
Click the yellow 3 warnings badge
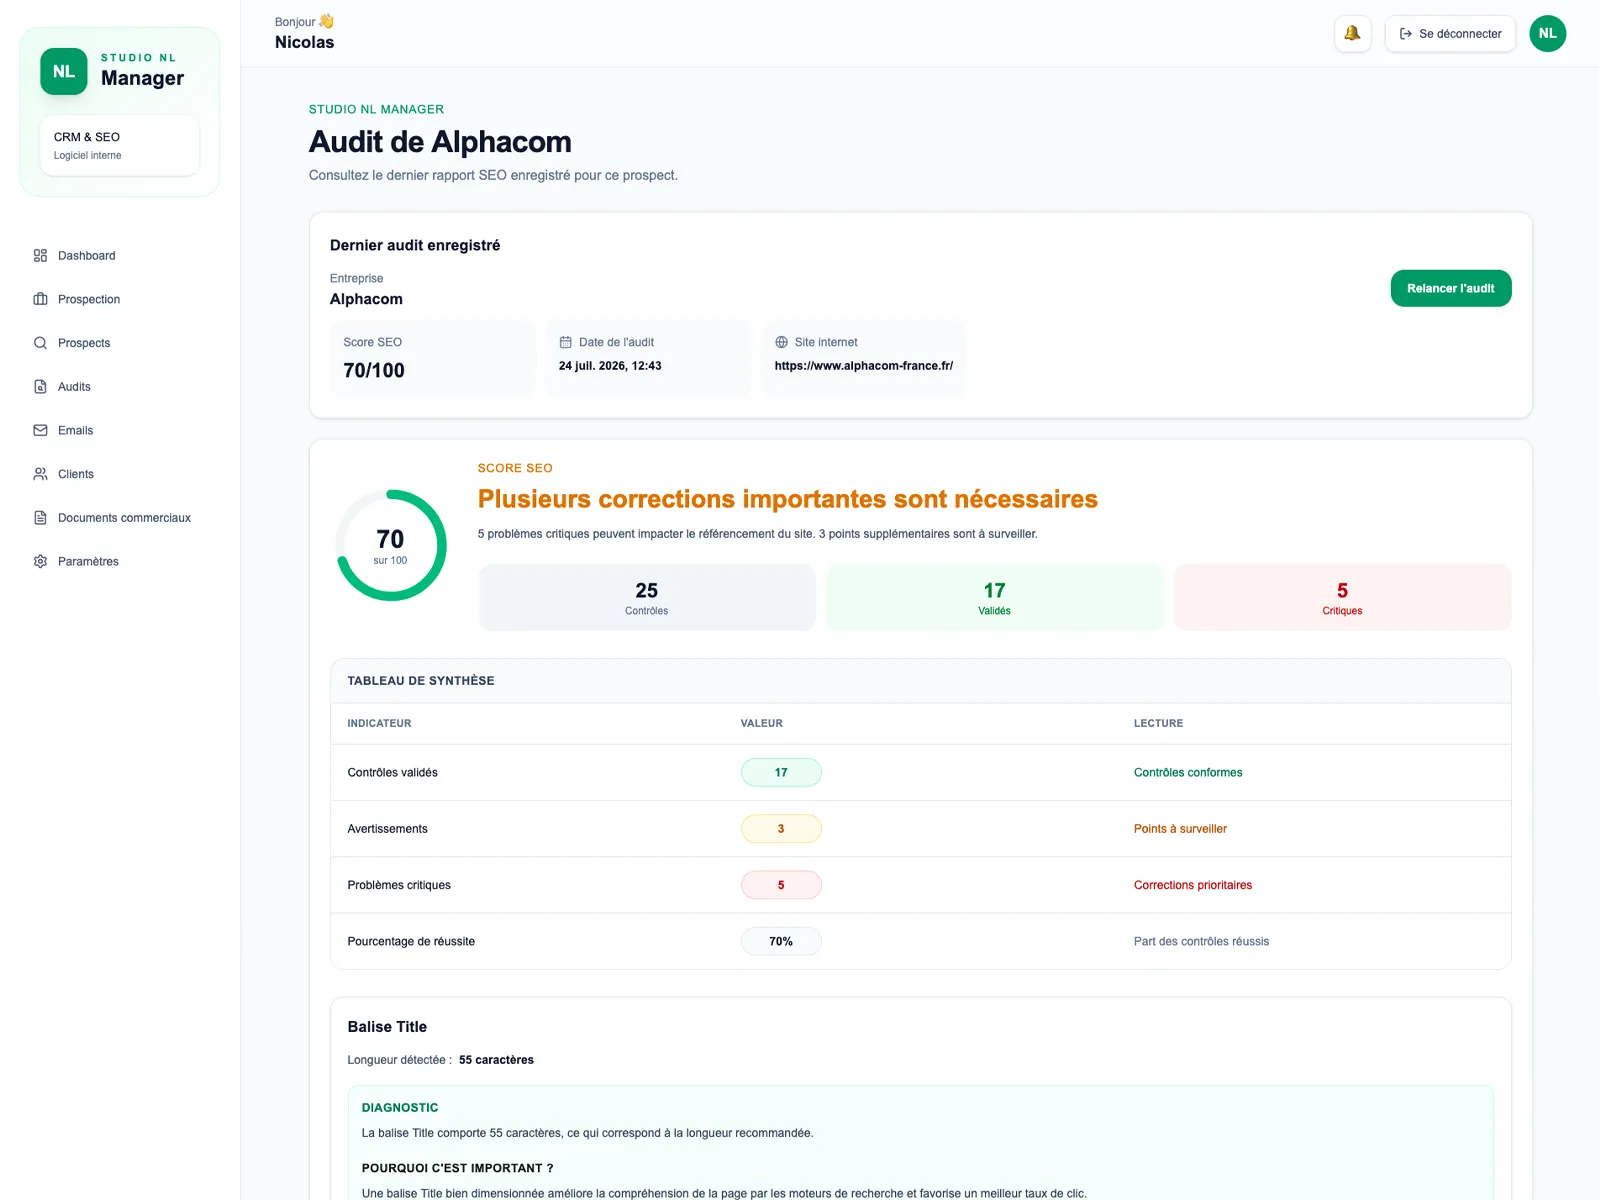pyautogui.click(x=781, y=829)
